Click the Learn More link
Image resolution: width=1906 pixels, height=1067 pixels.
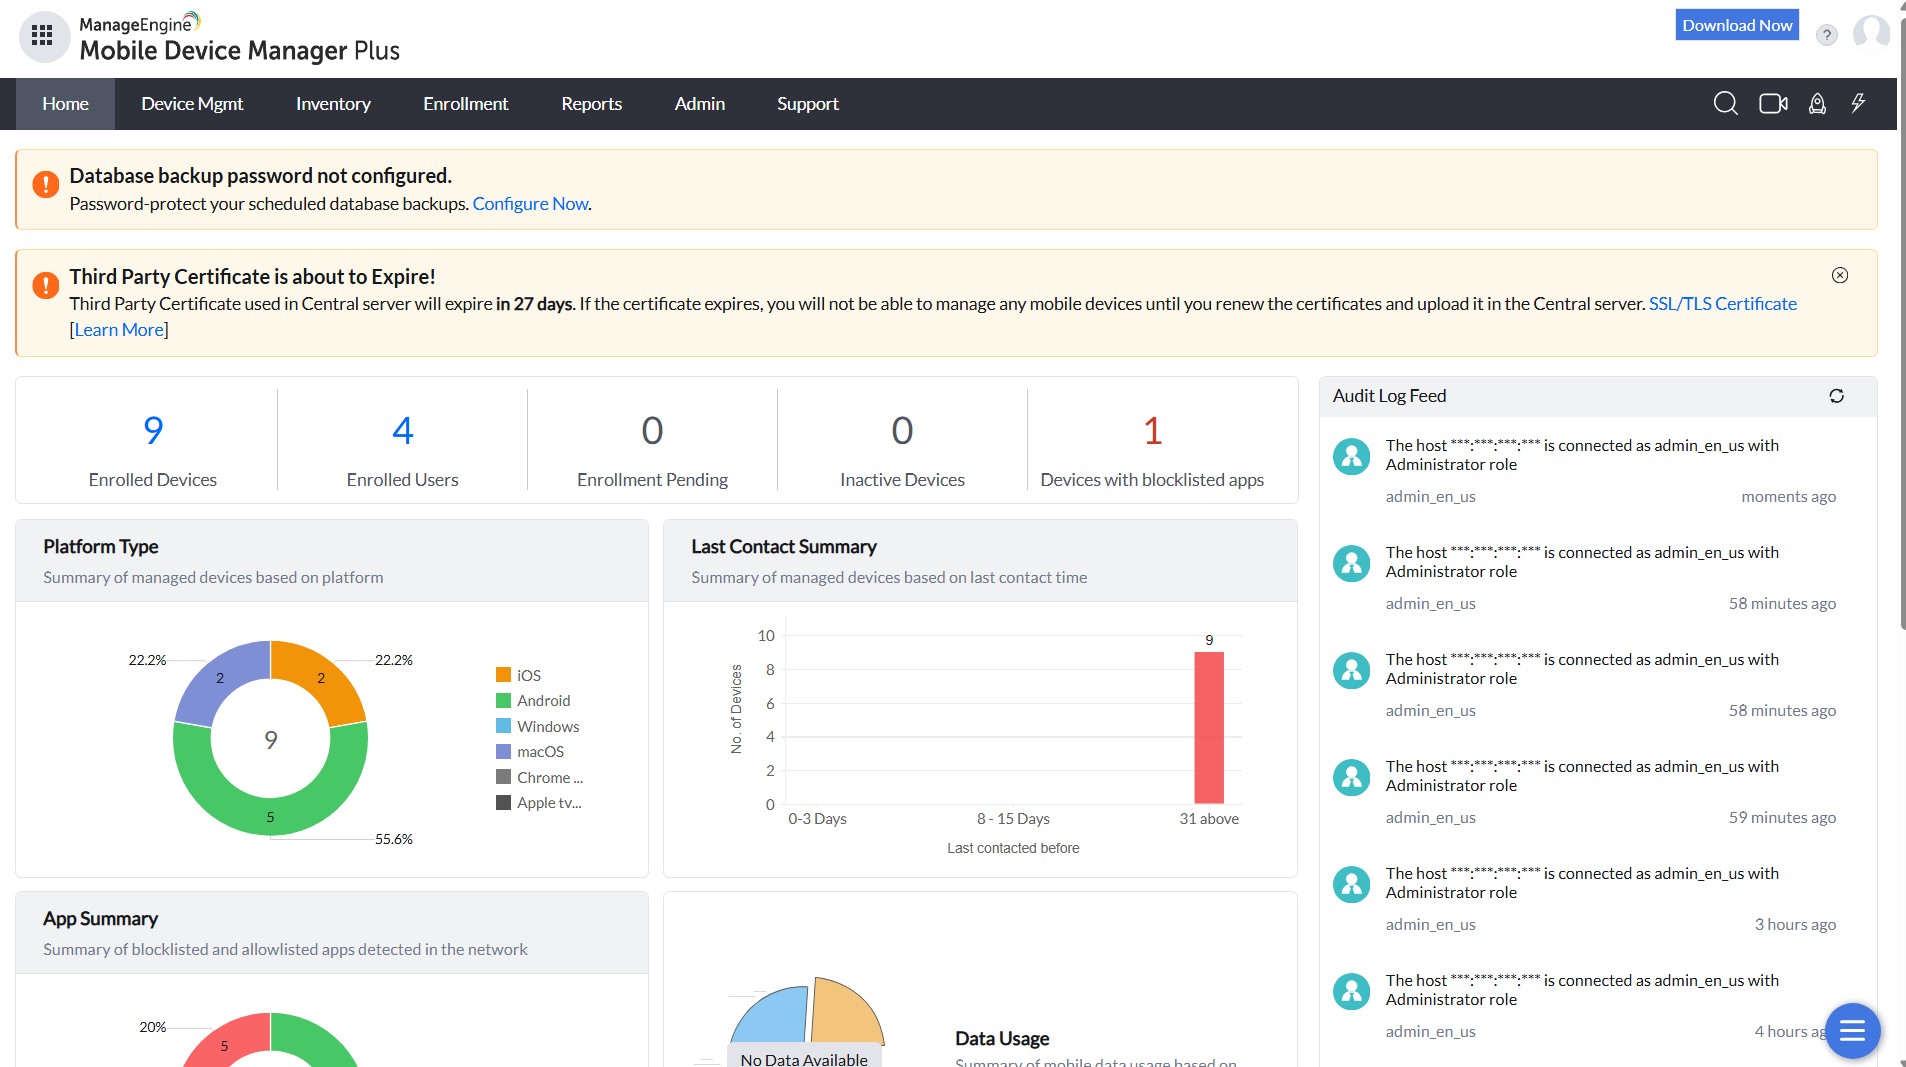119,329
